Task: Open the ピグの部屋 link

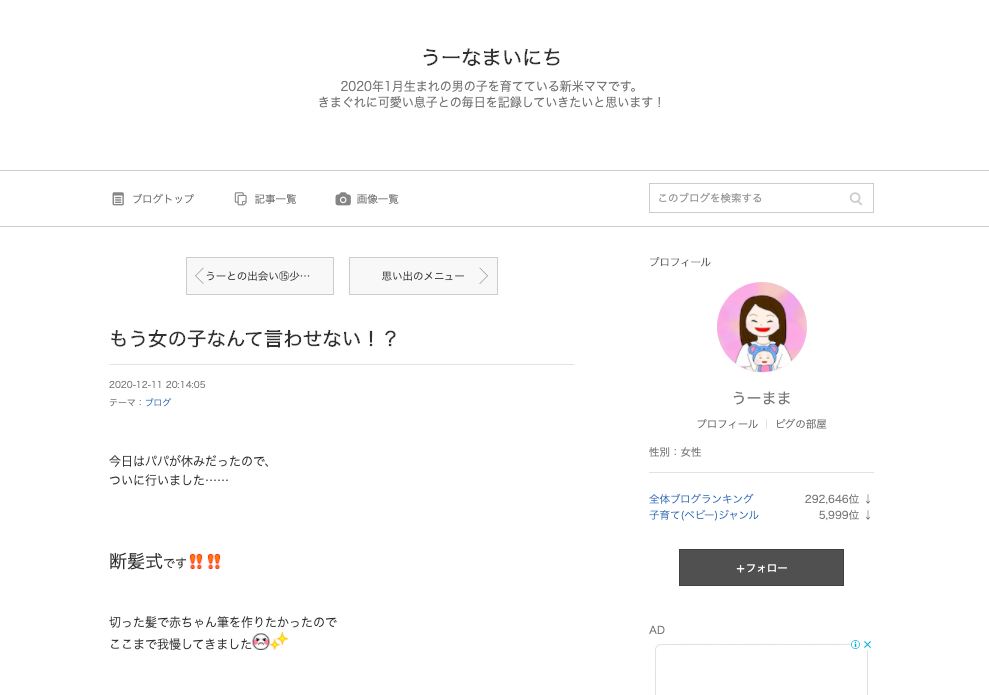Action: [800, 424]
